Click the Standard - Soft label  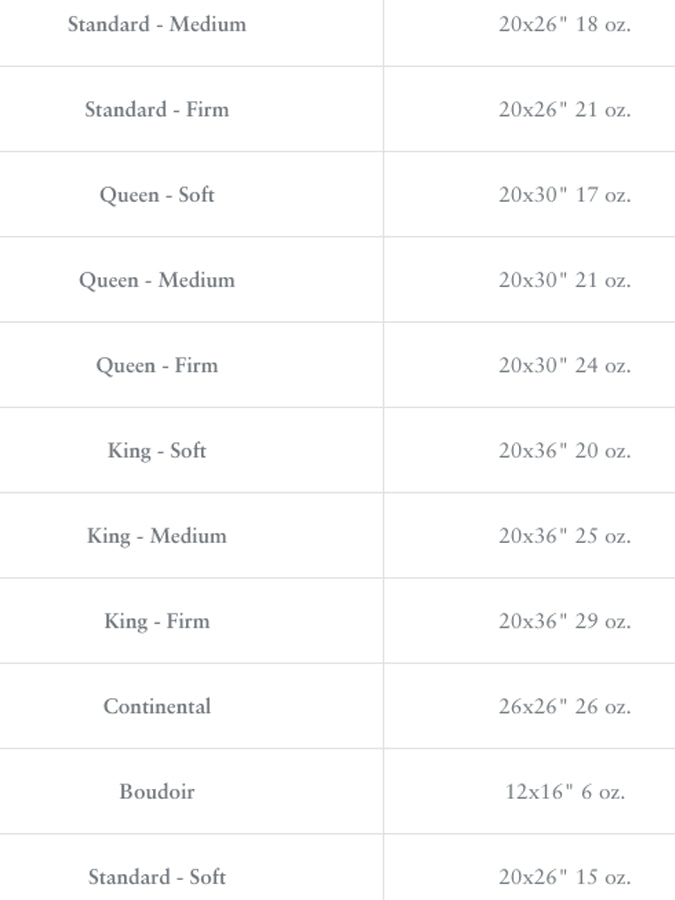pos(157,877)
